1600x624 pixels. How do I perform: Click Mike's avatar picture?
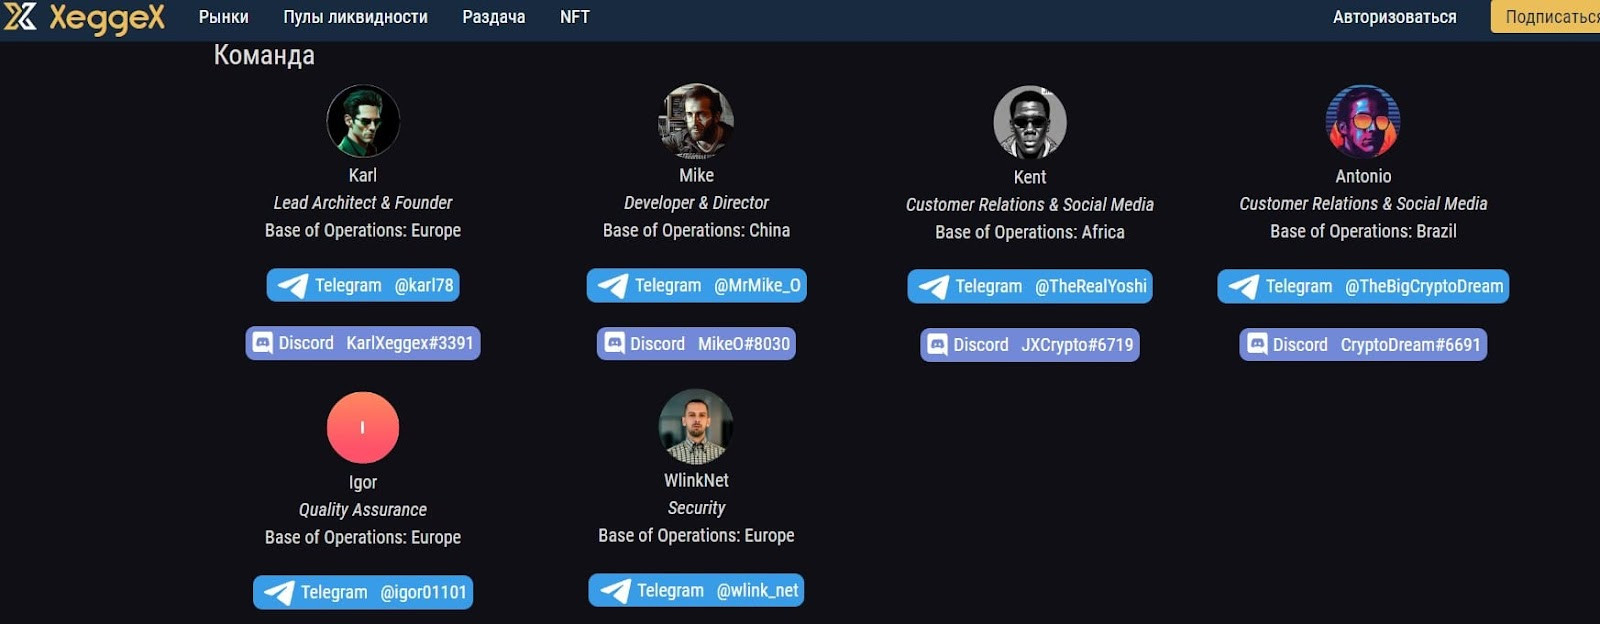click(x=696, y=121)
